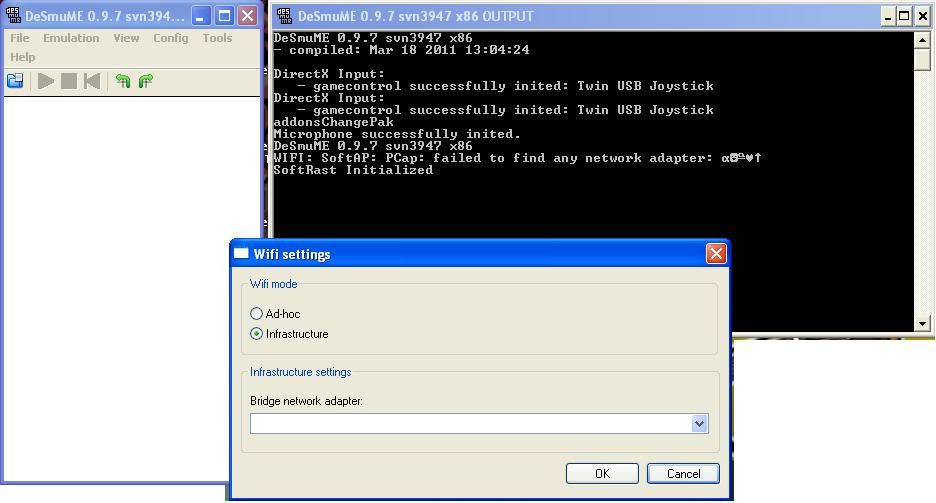This screenshot has width=936, height=503.
Task: Click 'compiled: Mar 18 2011' console line
Action: 401,50
